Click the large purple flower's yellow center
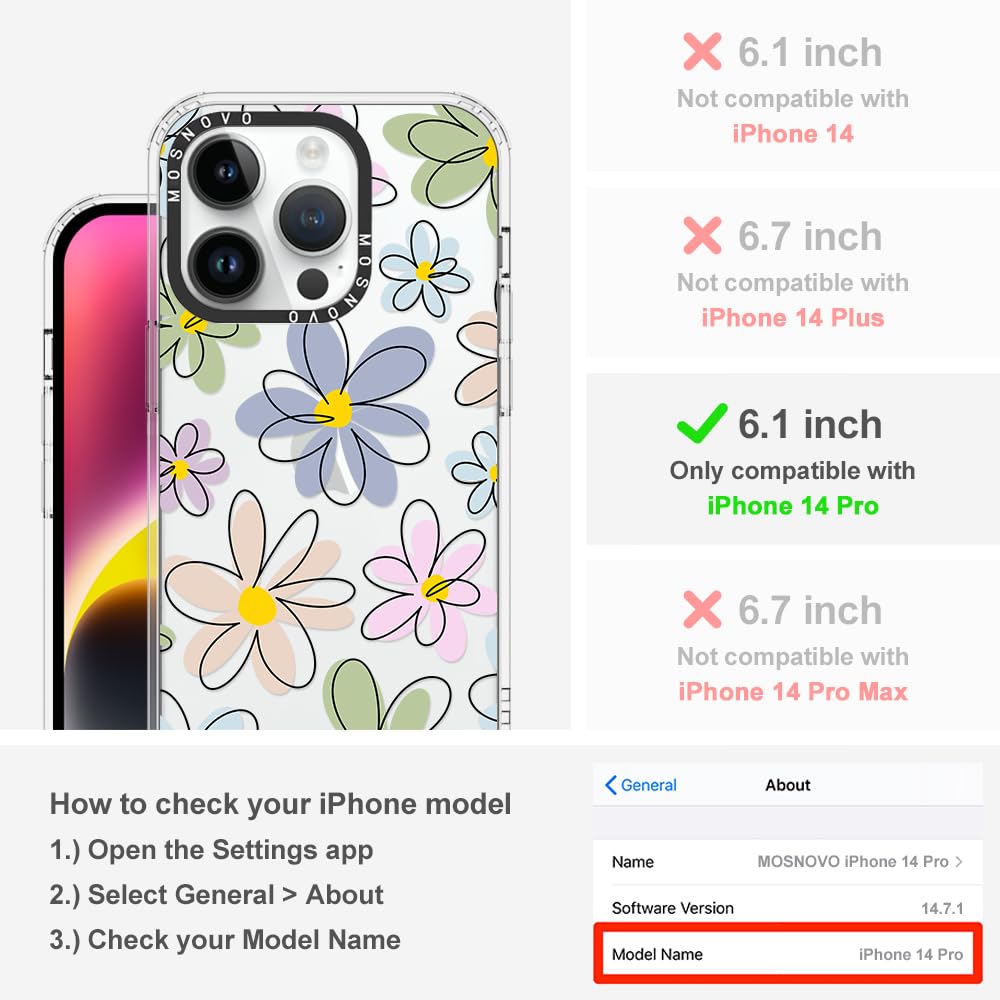Viewport: 1000px width, 1000px height. (x=334, y=409)
